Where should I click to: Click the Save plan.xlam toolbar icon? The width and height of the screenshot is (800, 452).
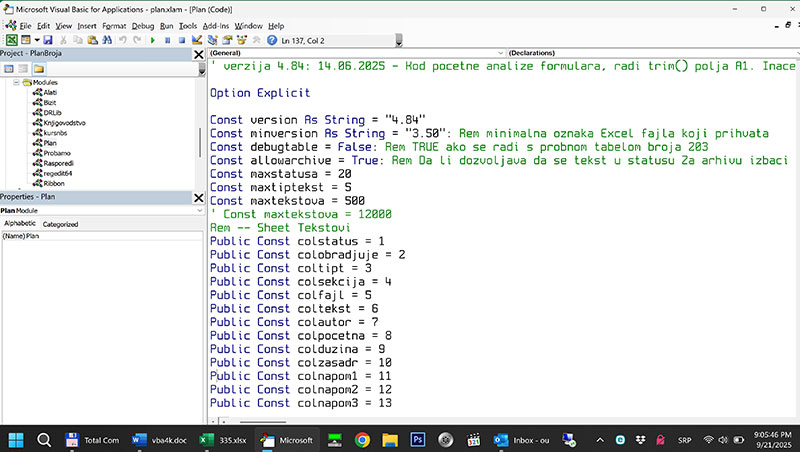(47, 40)
